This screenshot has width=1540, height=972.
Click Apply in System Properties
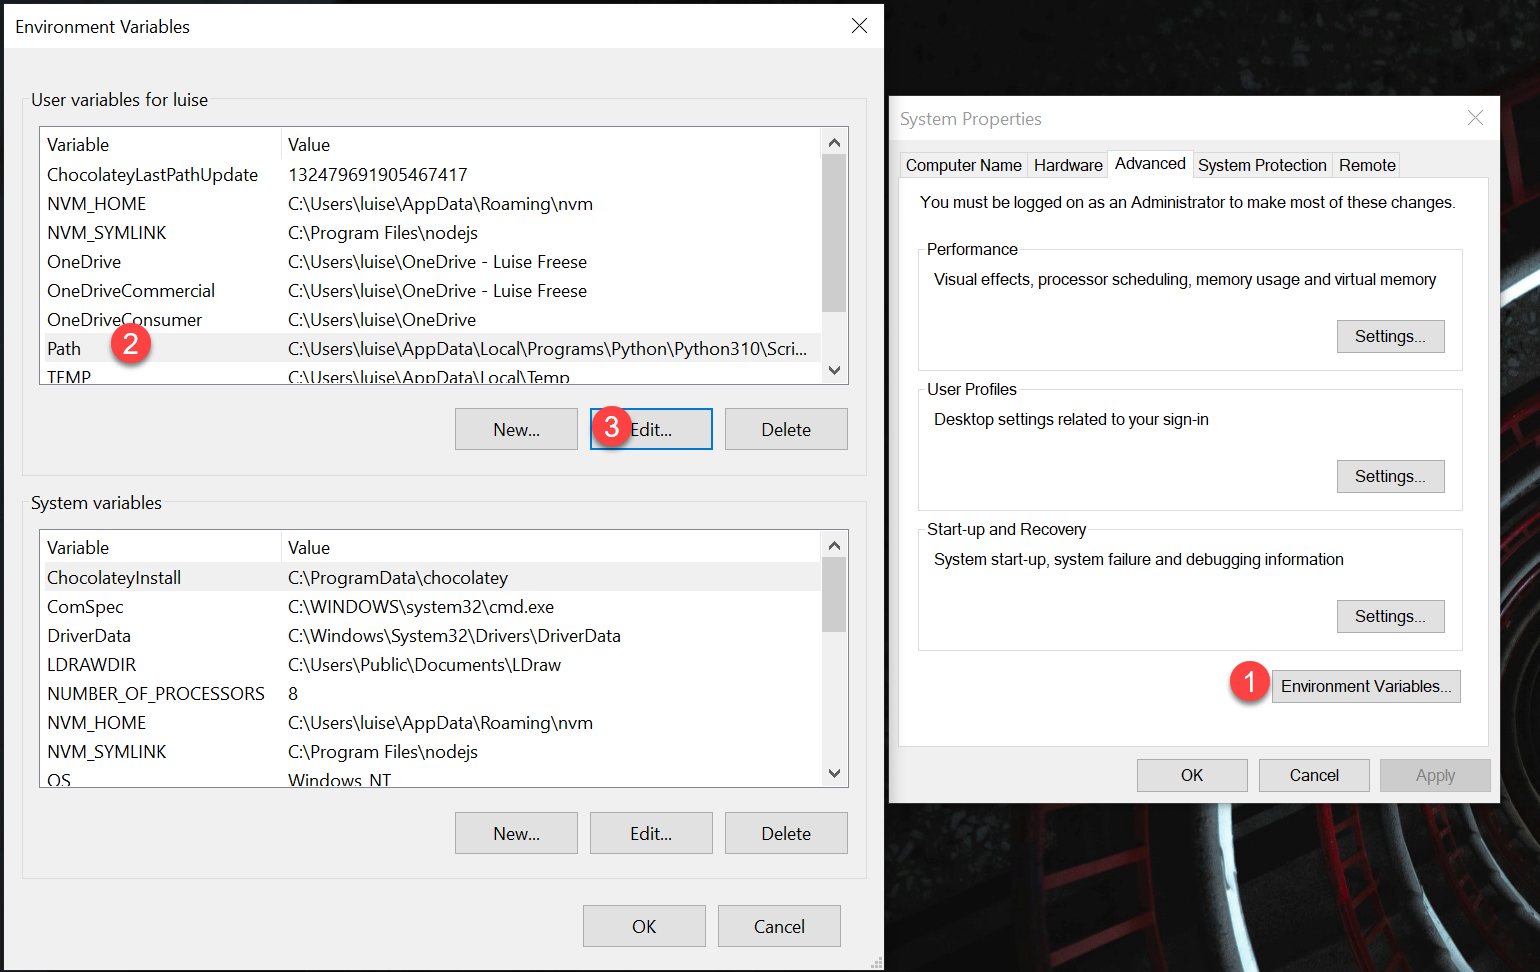point(1435,775)
